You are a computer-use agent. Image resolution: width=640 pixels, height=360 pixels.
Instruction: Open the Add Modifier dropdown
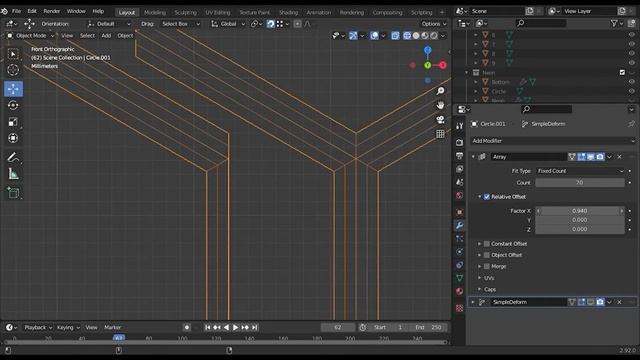[553, 141]
